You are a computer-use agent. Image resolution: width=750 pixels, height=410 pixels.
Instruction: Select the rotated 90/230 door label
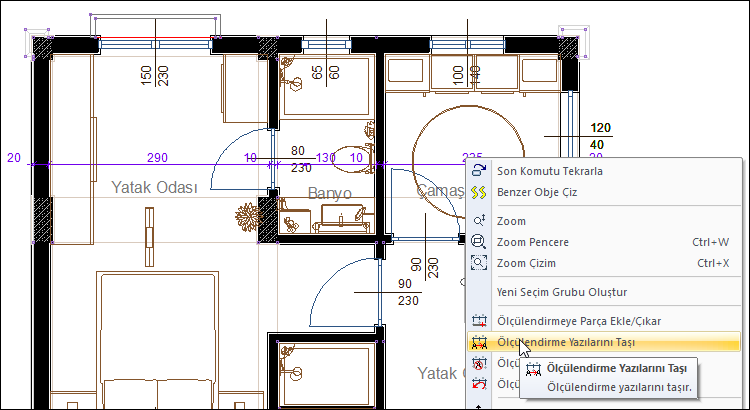pos(425,268)
